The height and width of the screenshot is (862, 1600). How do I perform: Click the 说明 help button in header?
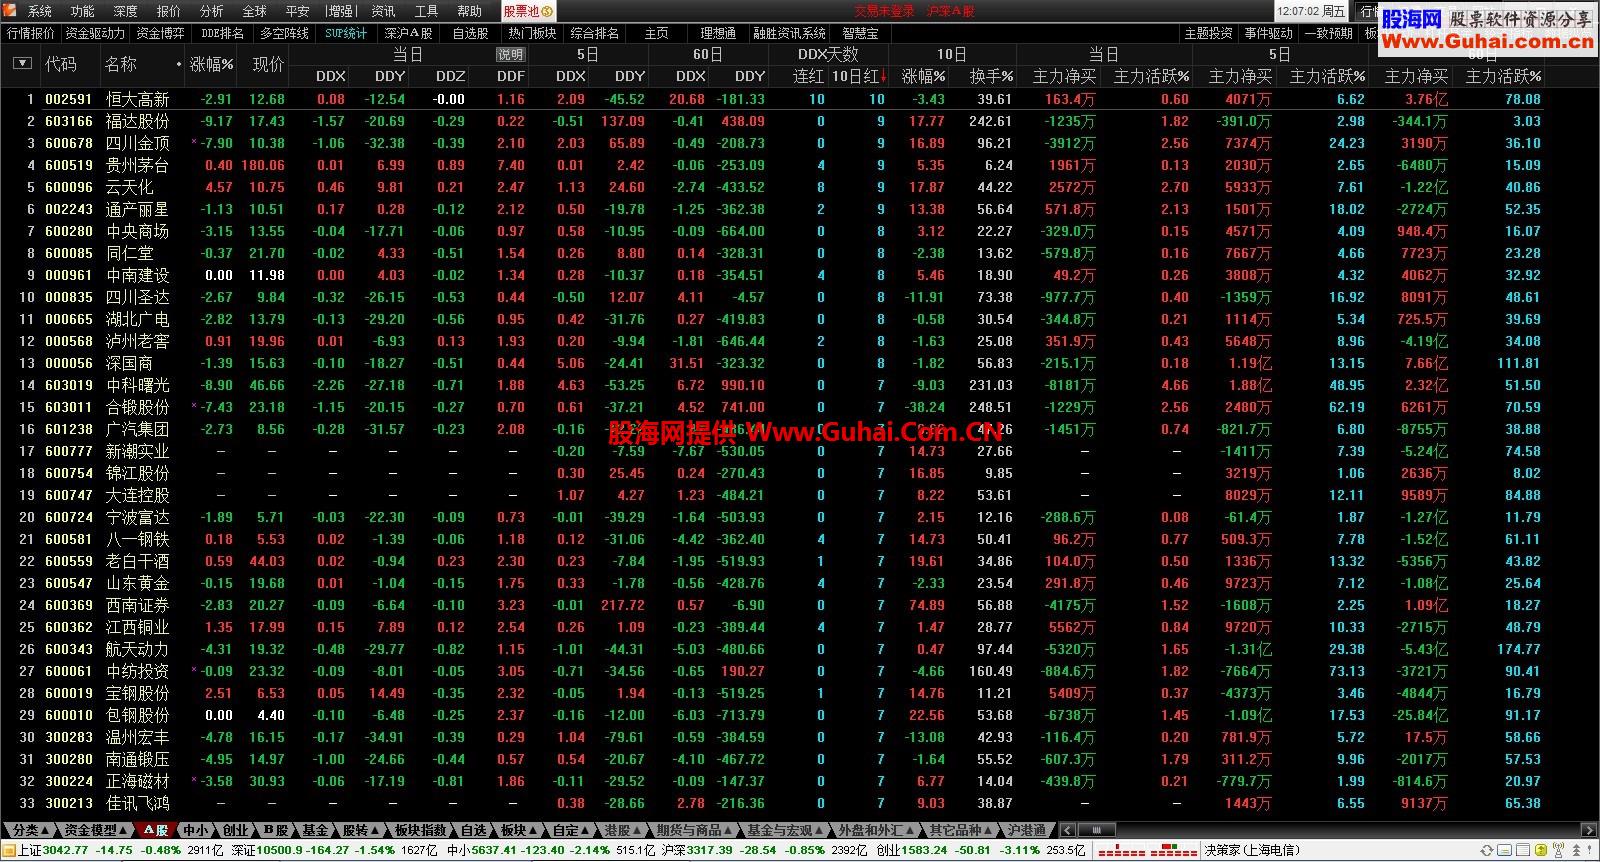pos(510,55)
